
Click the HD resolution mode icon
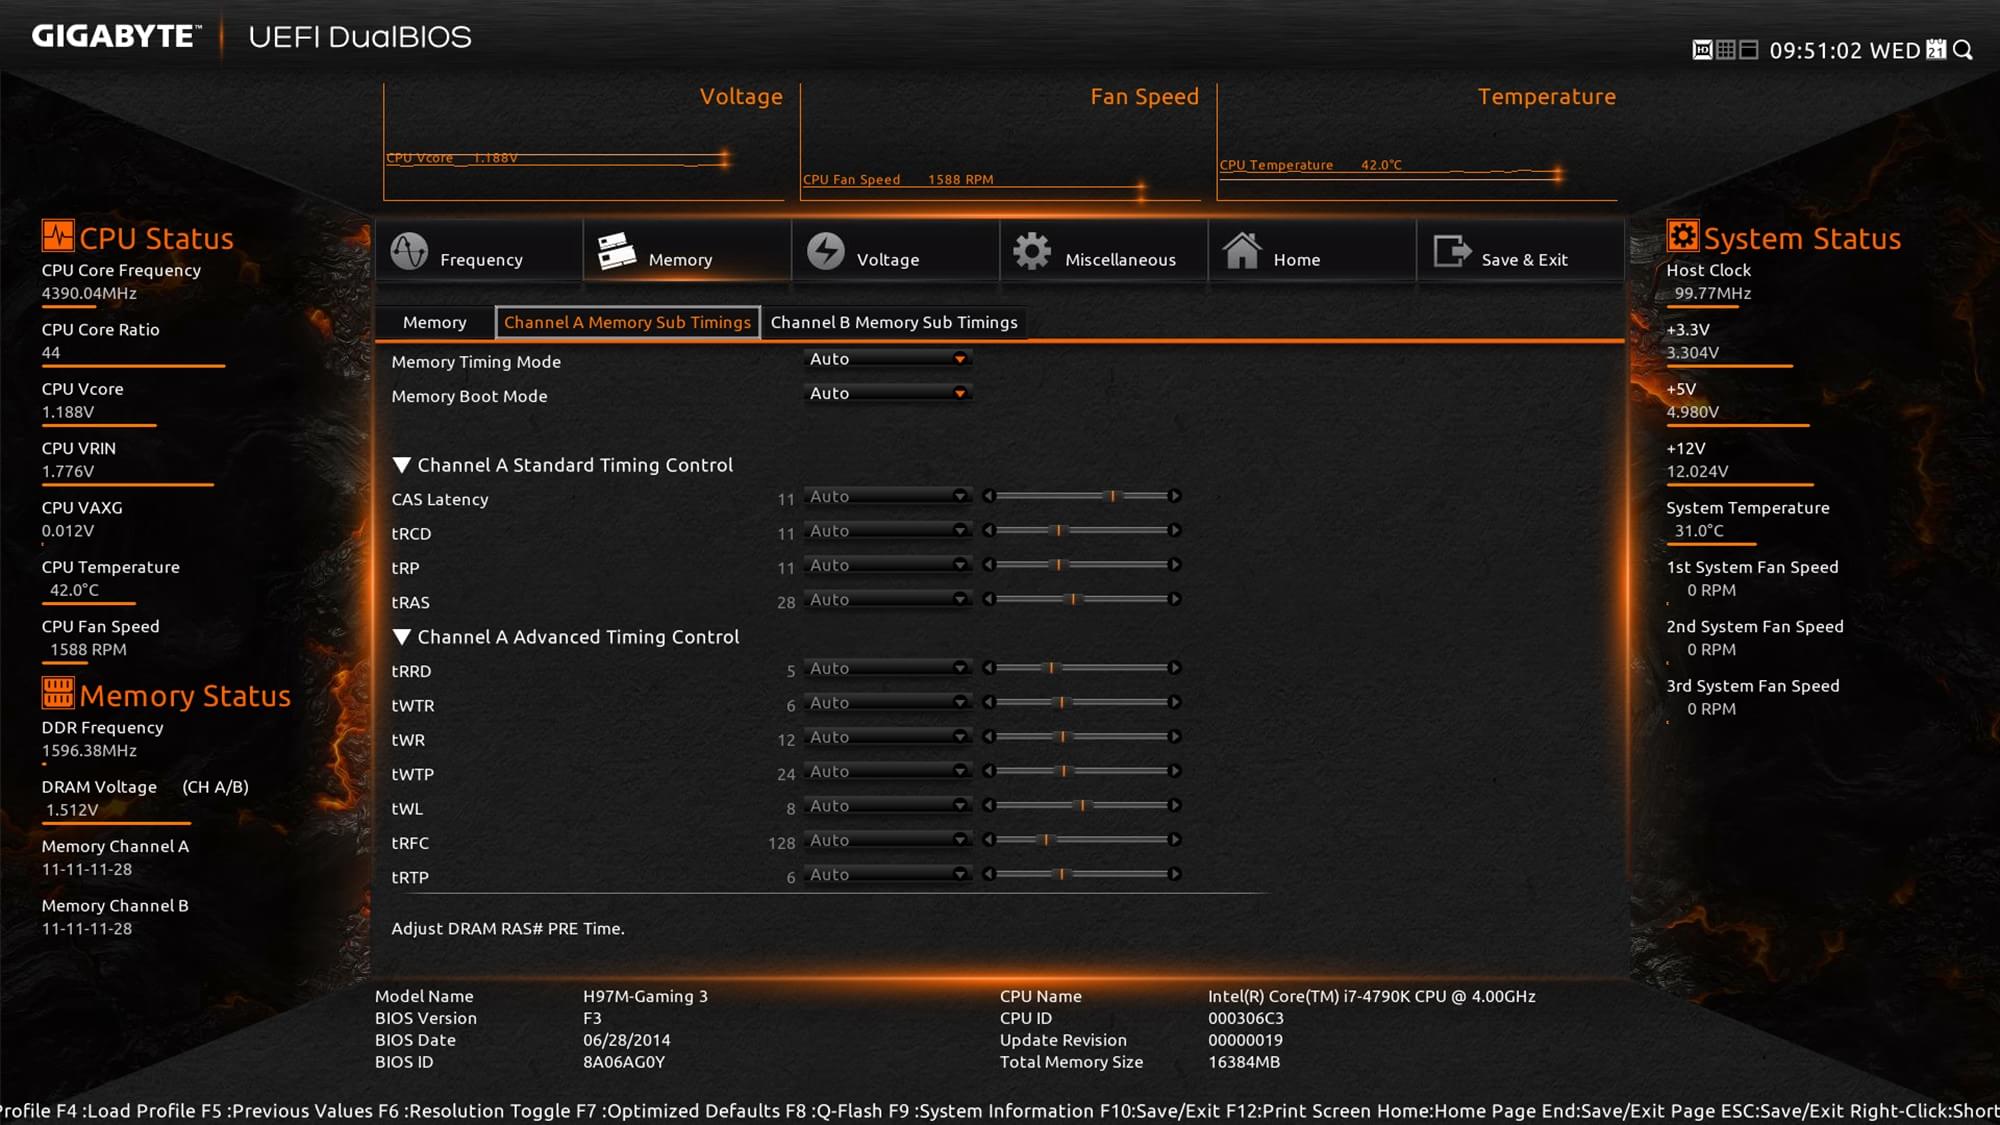click(x=1702, y=50)
